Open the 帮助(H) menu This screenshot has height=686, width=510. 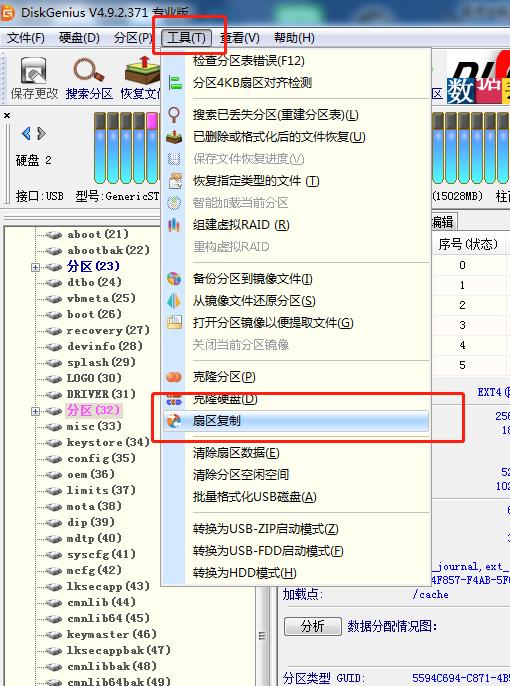pos(294,38)
